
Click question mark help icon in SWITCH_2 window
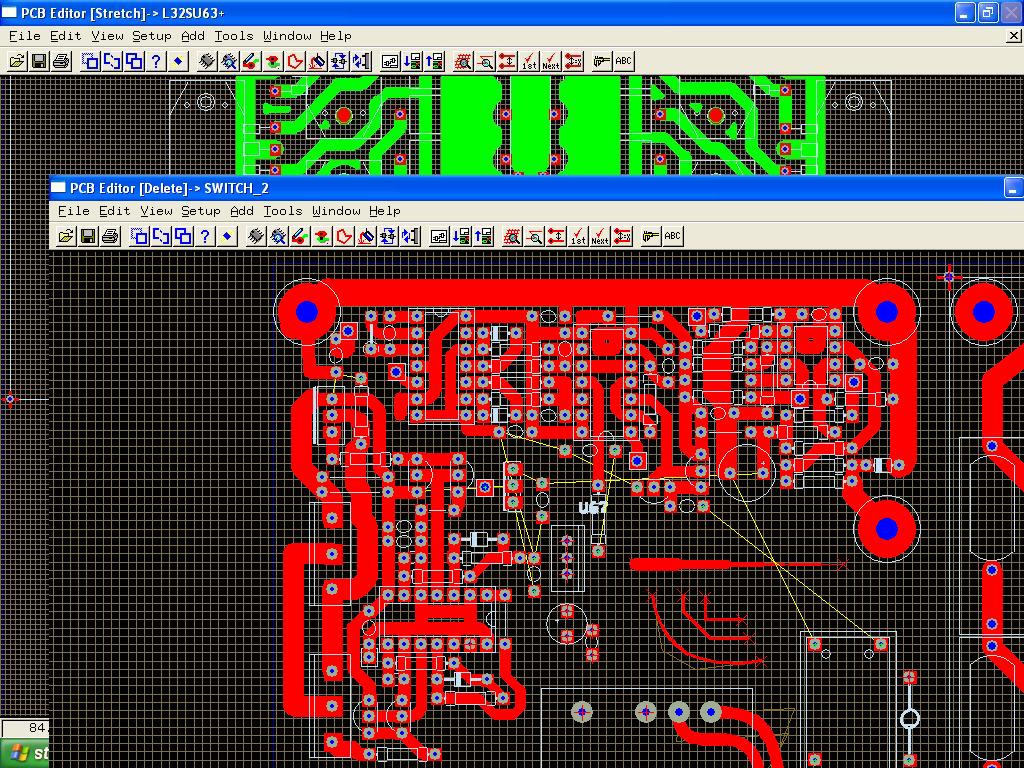[205, 236]
